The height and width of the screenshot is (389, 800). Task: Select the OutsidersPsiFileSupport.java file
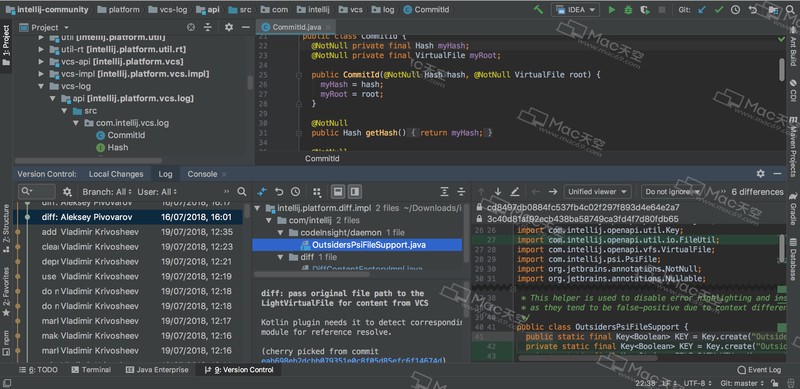357,245
